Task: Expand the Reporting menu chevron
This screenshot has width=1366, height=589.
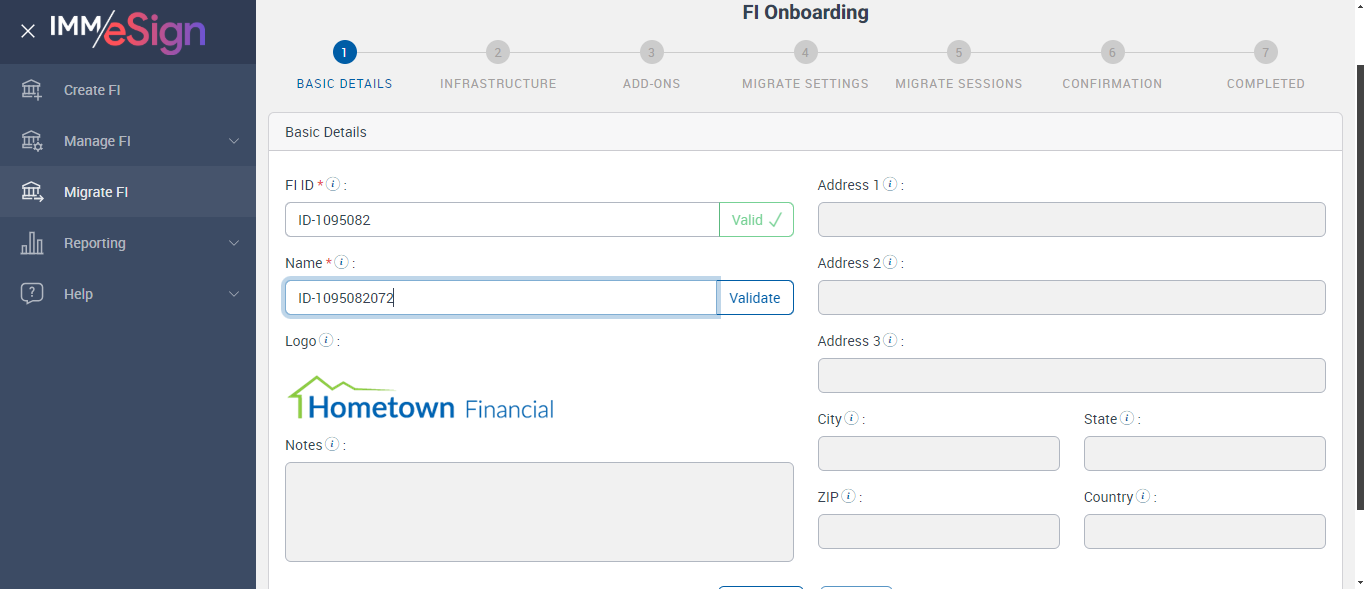Action: 234,243
